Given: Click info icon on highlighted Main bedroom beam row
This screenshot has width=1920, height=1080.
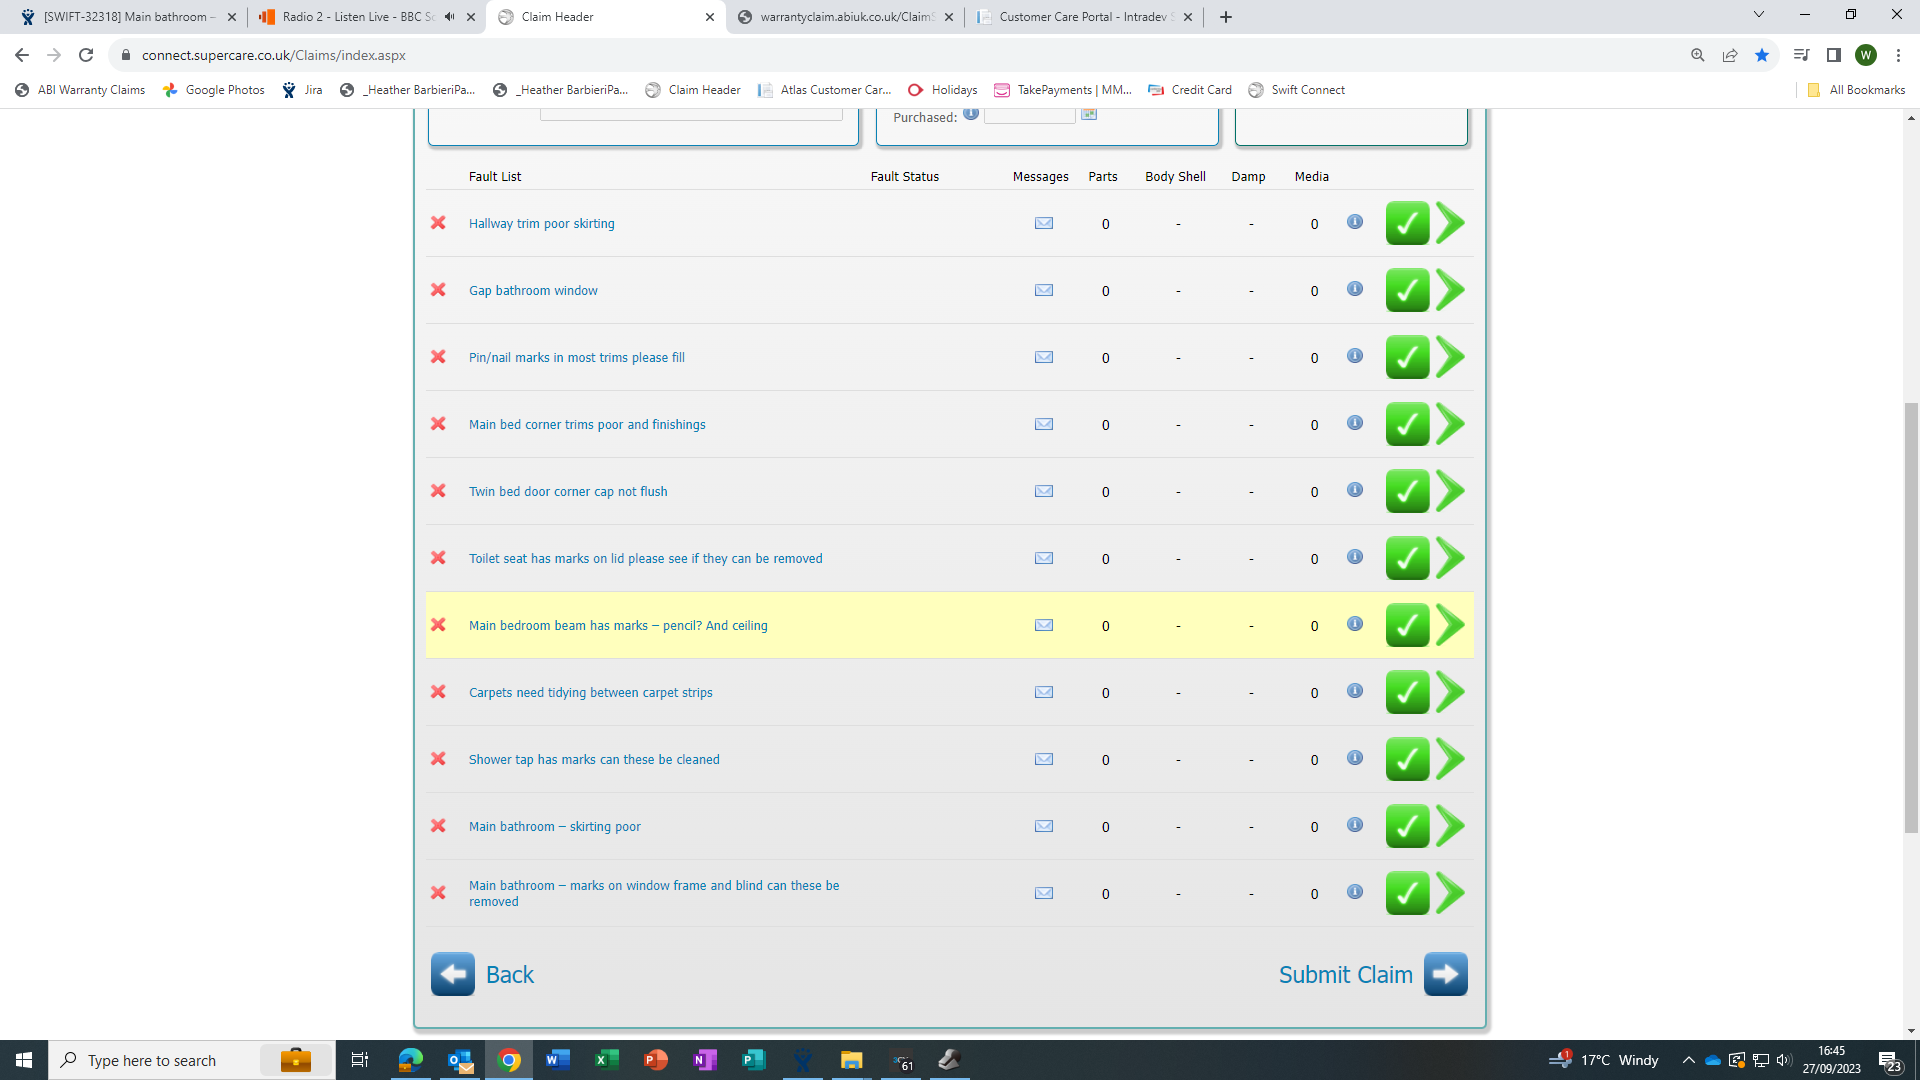Looking at the screenshot, I should (1354, 624).
